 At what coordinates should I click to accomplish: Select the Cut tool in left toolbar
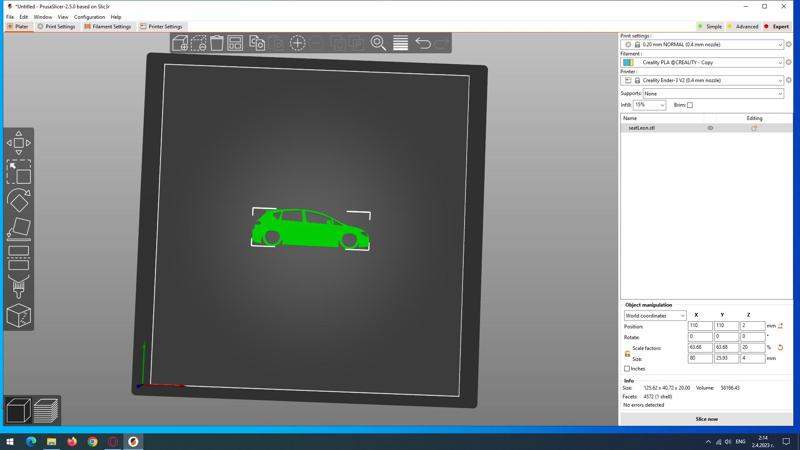19,258
